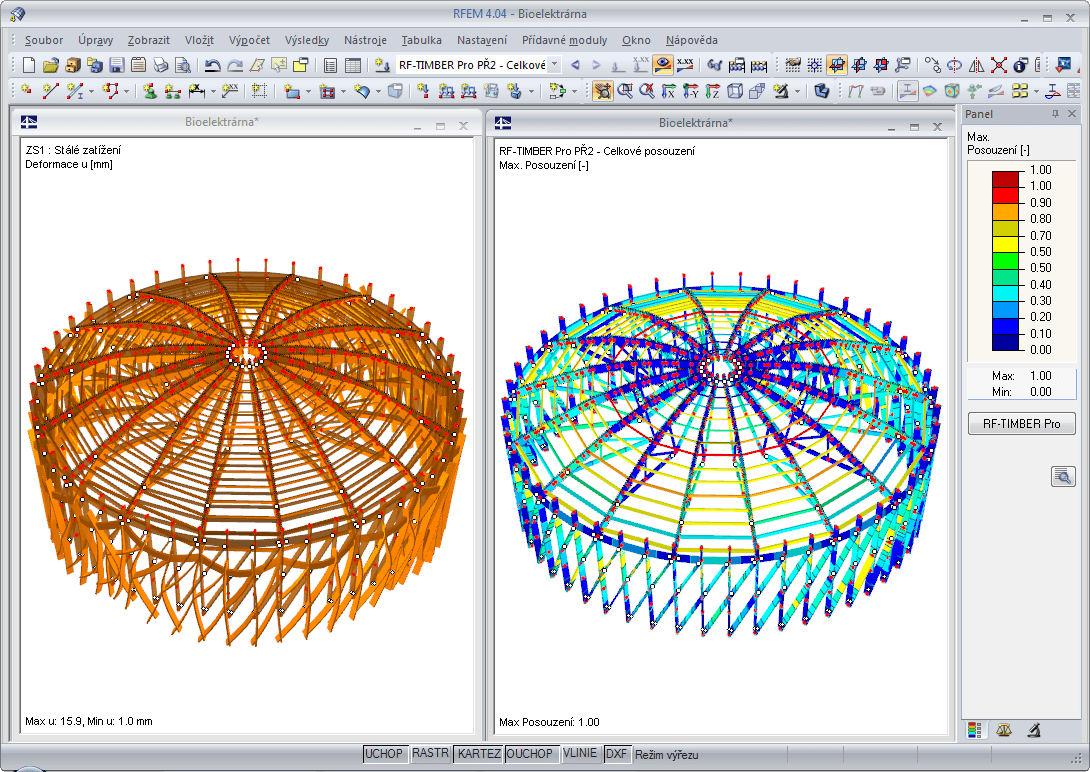Insert a dimension with the measure icon
Viewport: 1090px width, 772px height.
196,90
